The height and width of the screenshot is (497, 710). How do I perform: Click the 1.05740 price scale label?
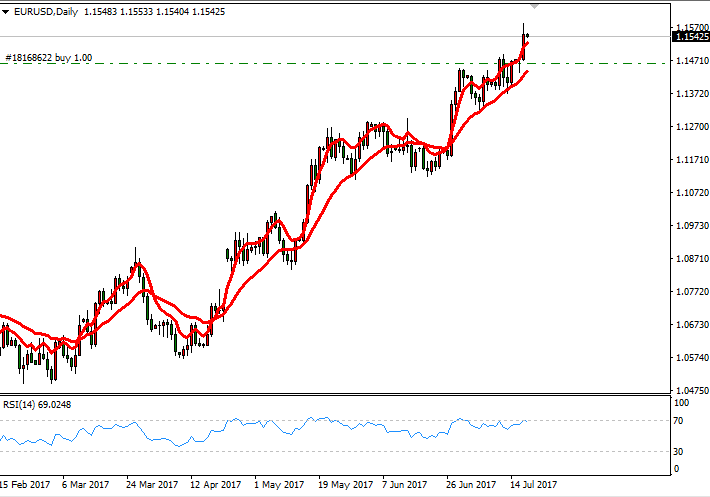[x=692, y=358]
